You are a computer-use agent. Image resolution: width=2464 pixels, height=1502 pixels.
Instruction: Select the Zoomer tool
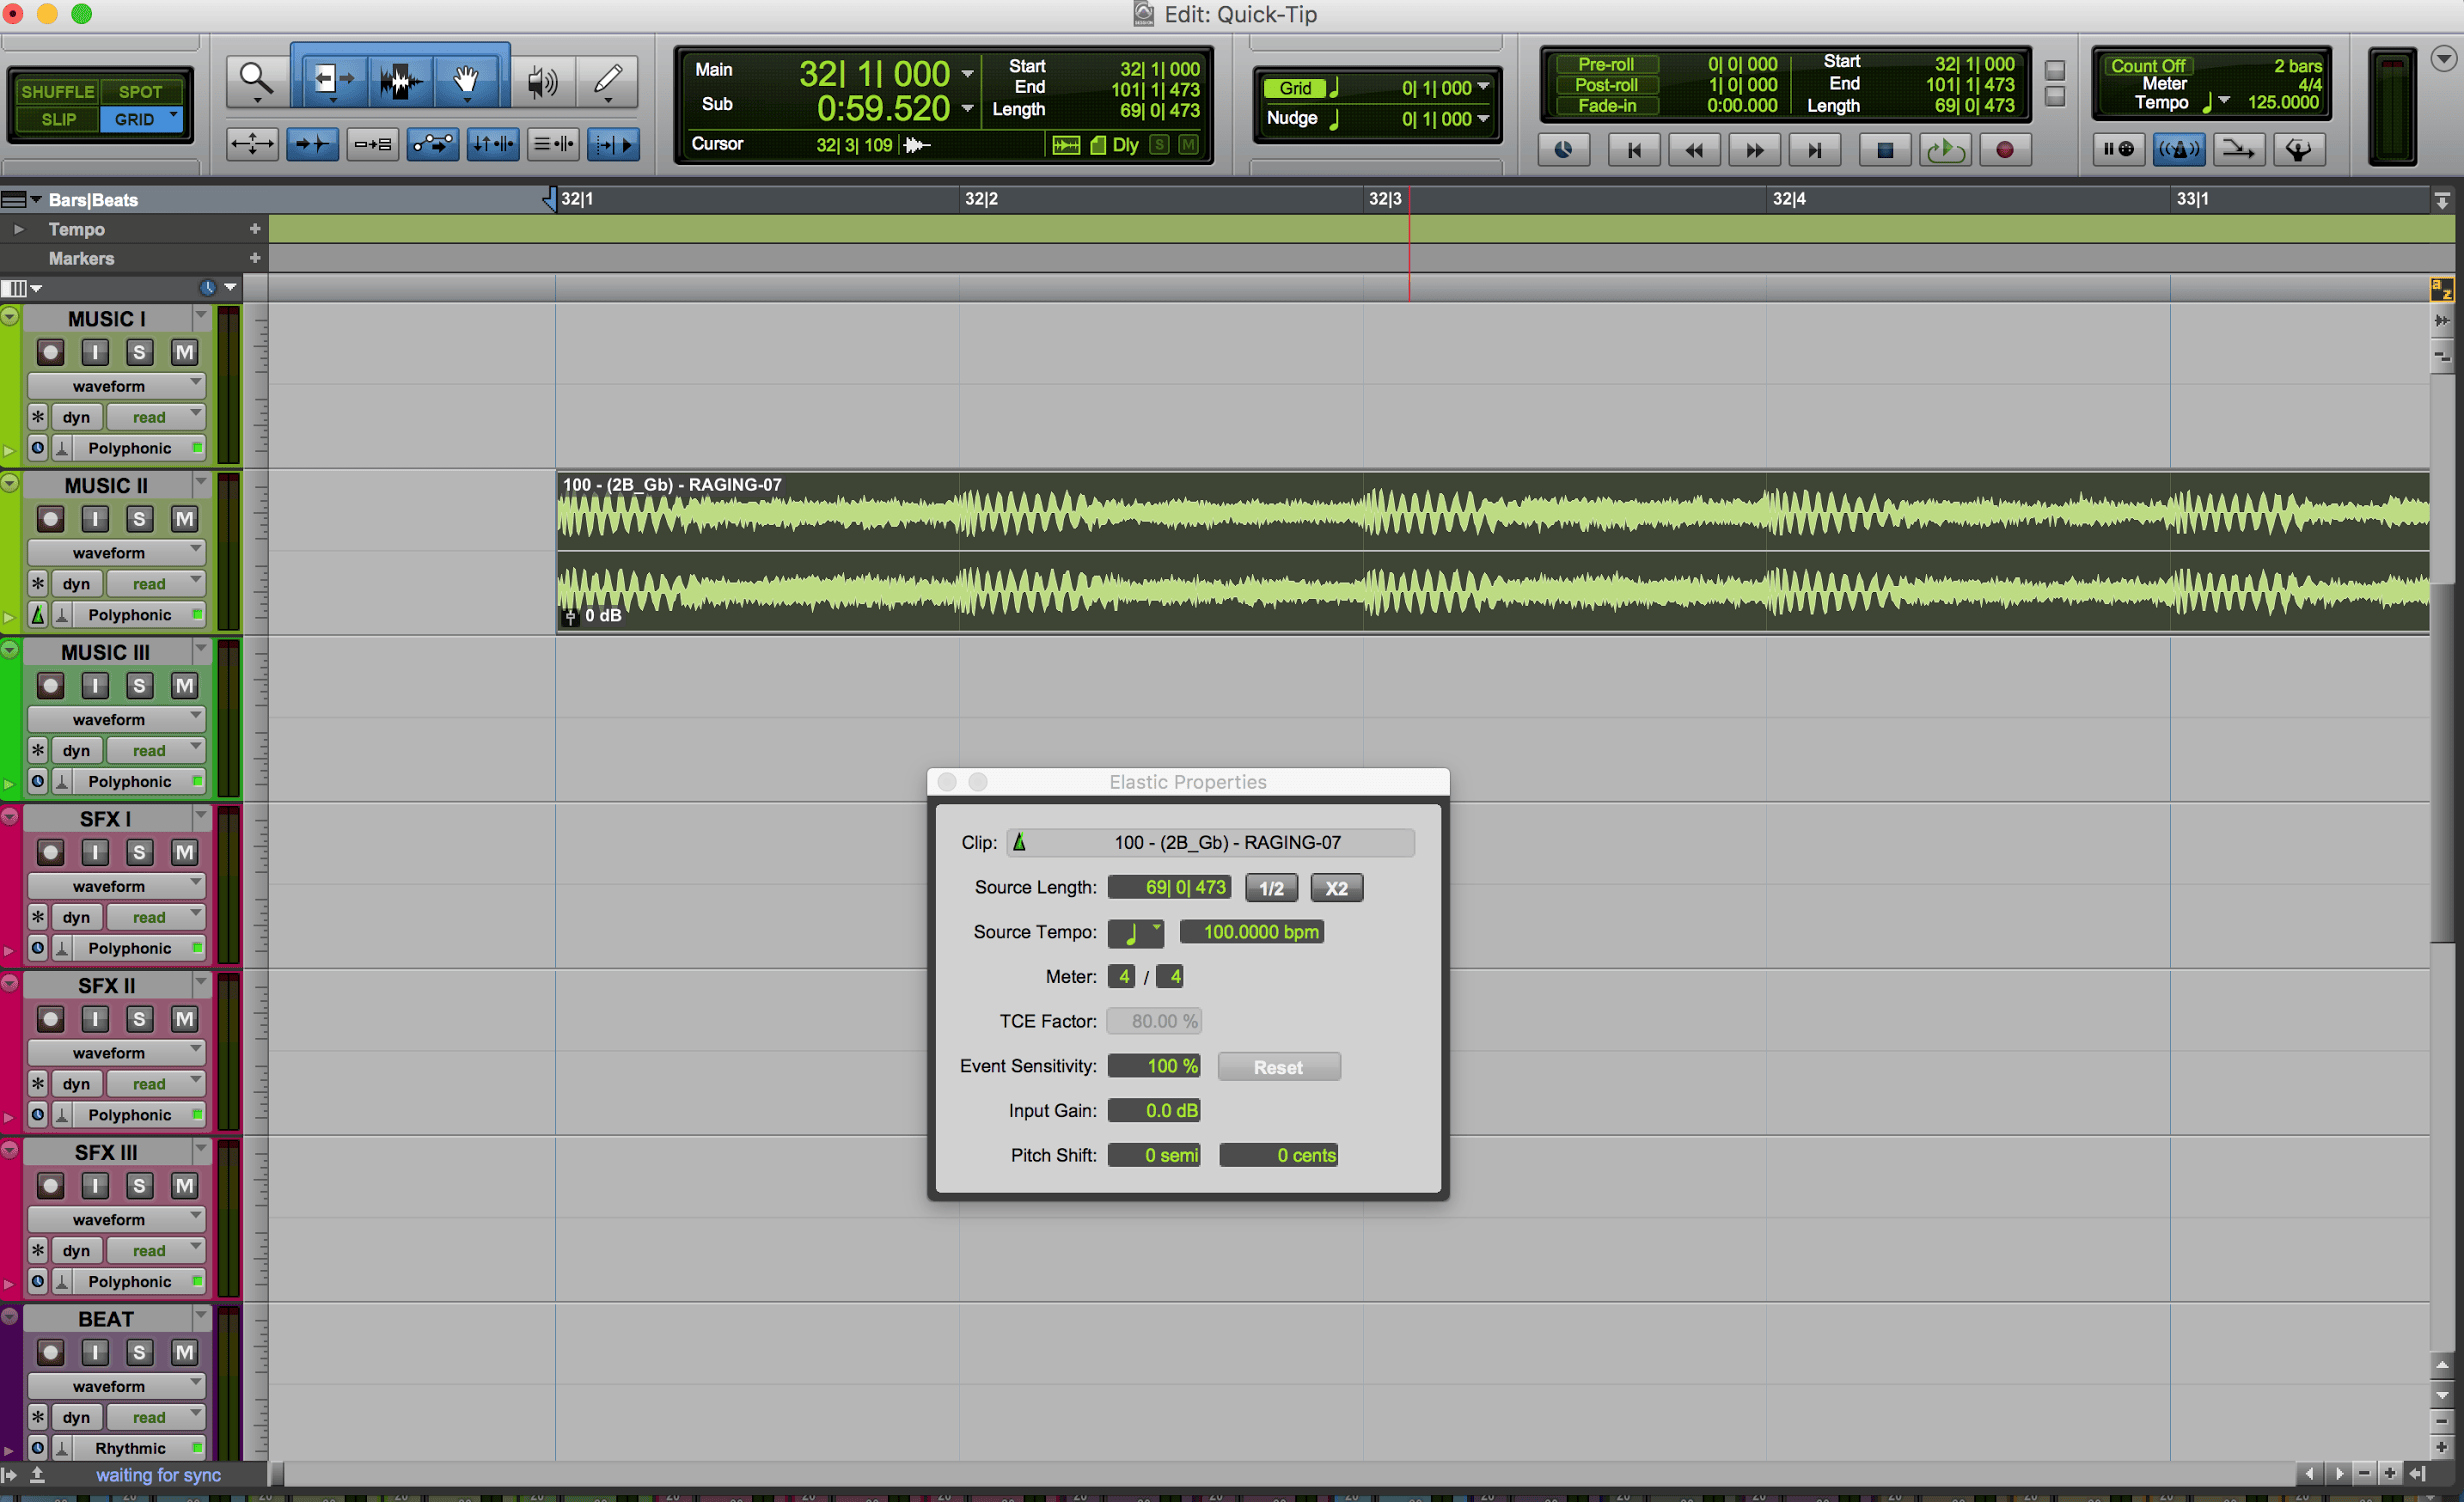[x=256, y=80]
